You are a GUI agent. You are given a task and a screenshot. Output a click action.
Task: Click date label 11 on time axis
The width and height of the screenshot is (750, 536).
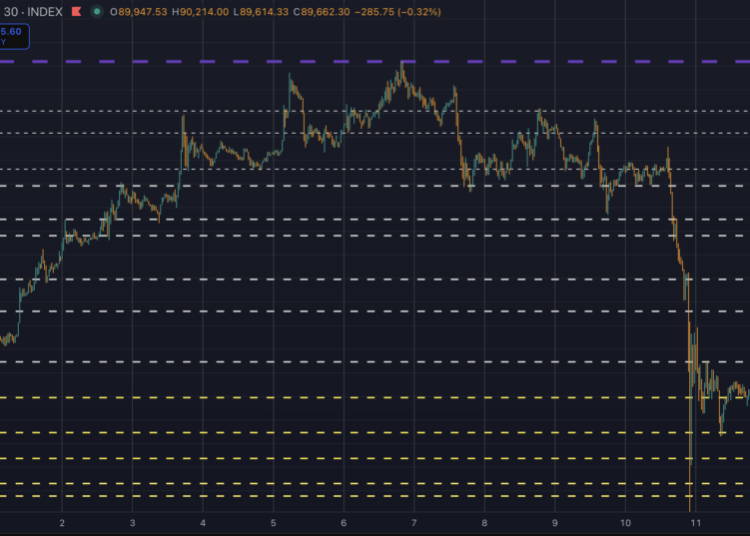pos(695,523)
